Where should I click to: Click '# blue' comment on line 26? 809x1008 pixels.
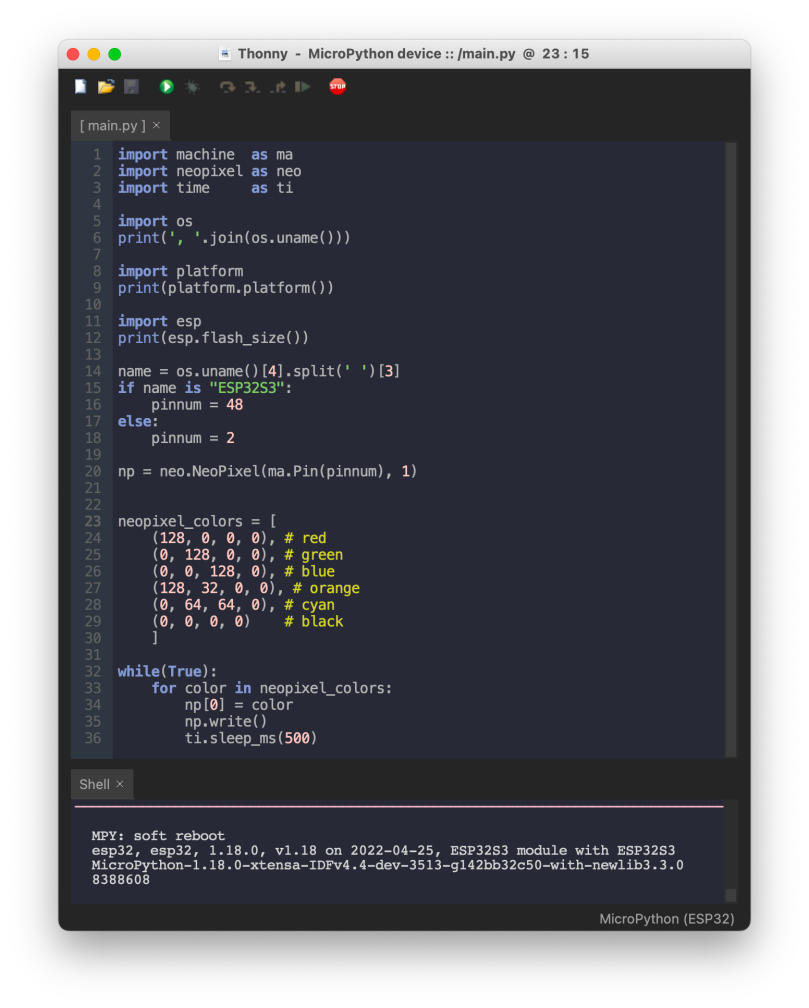coord(309,572)
